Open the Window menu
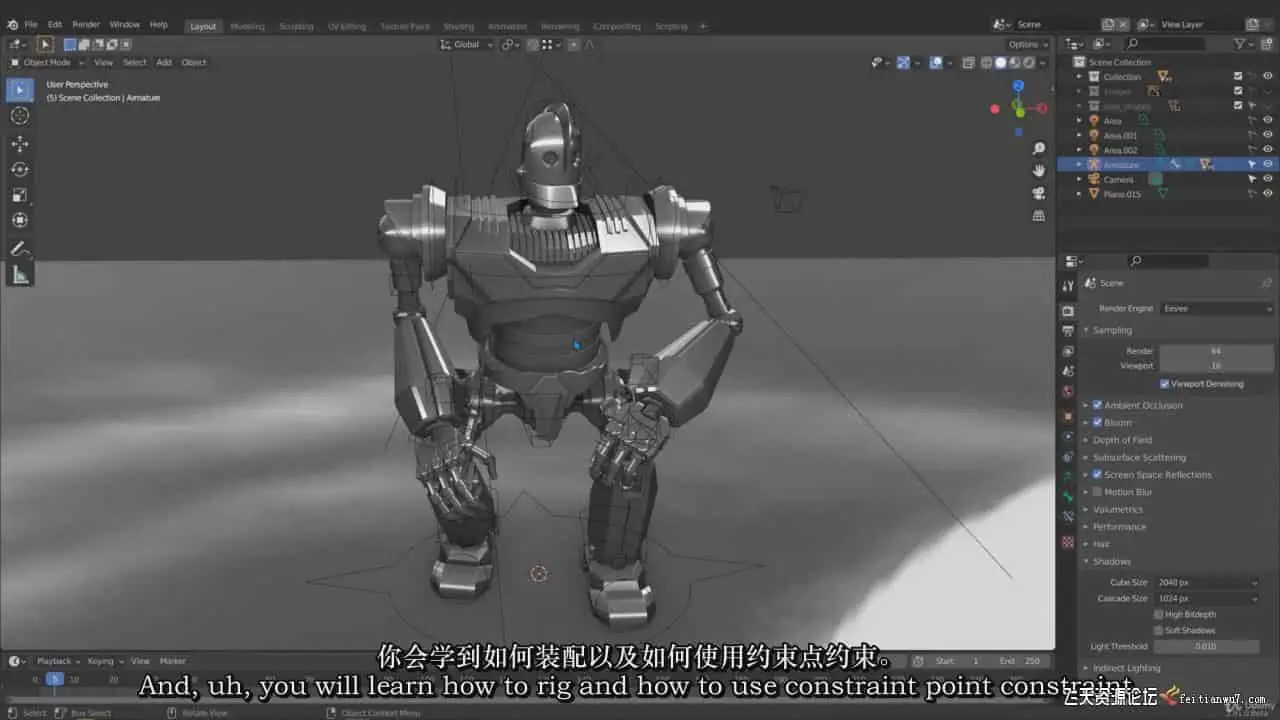1280x720 pixels. [x=125, y=24]
